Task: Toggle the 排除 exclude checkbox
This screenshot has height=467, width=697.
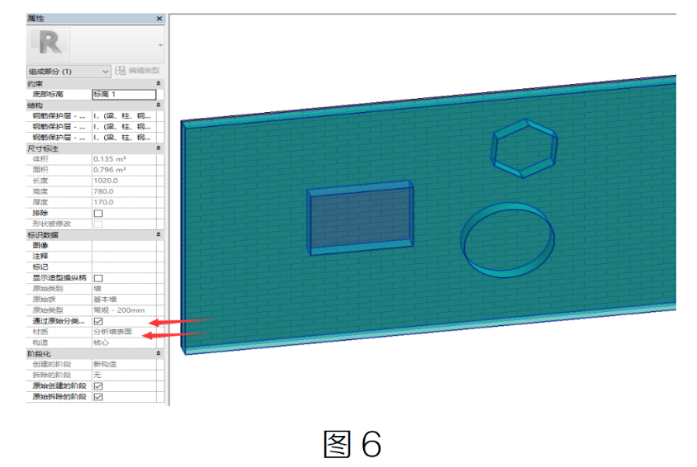Action: pos(98,213)
